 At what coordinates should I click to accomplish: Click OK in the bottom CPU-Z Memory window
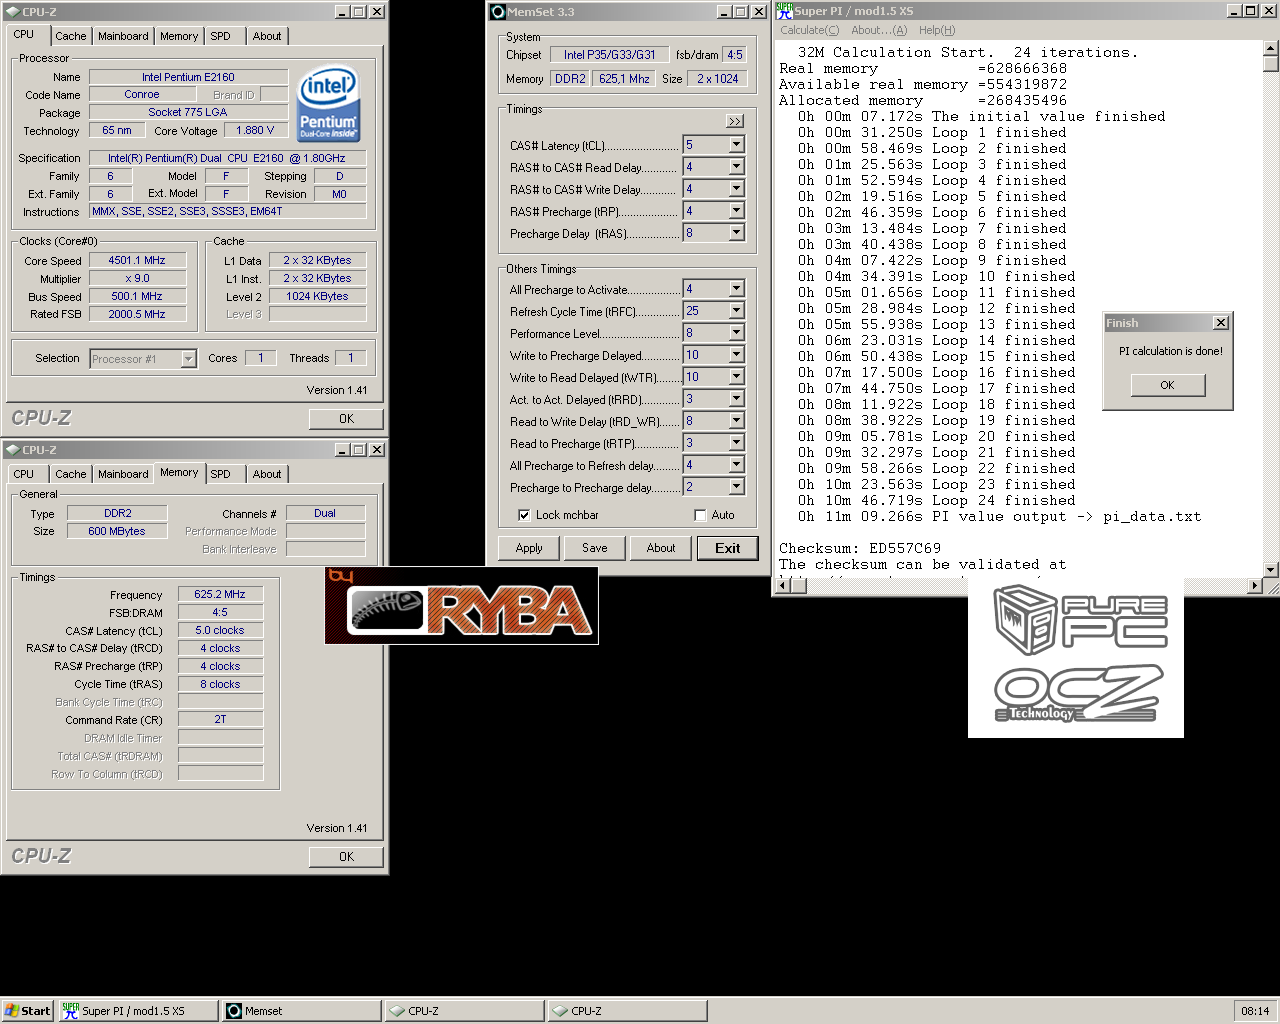tap(346, 857)
